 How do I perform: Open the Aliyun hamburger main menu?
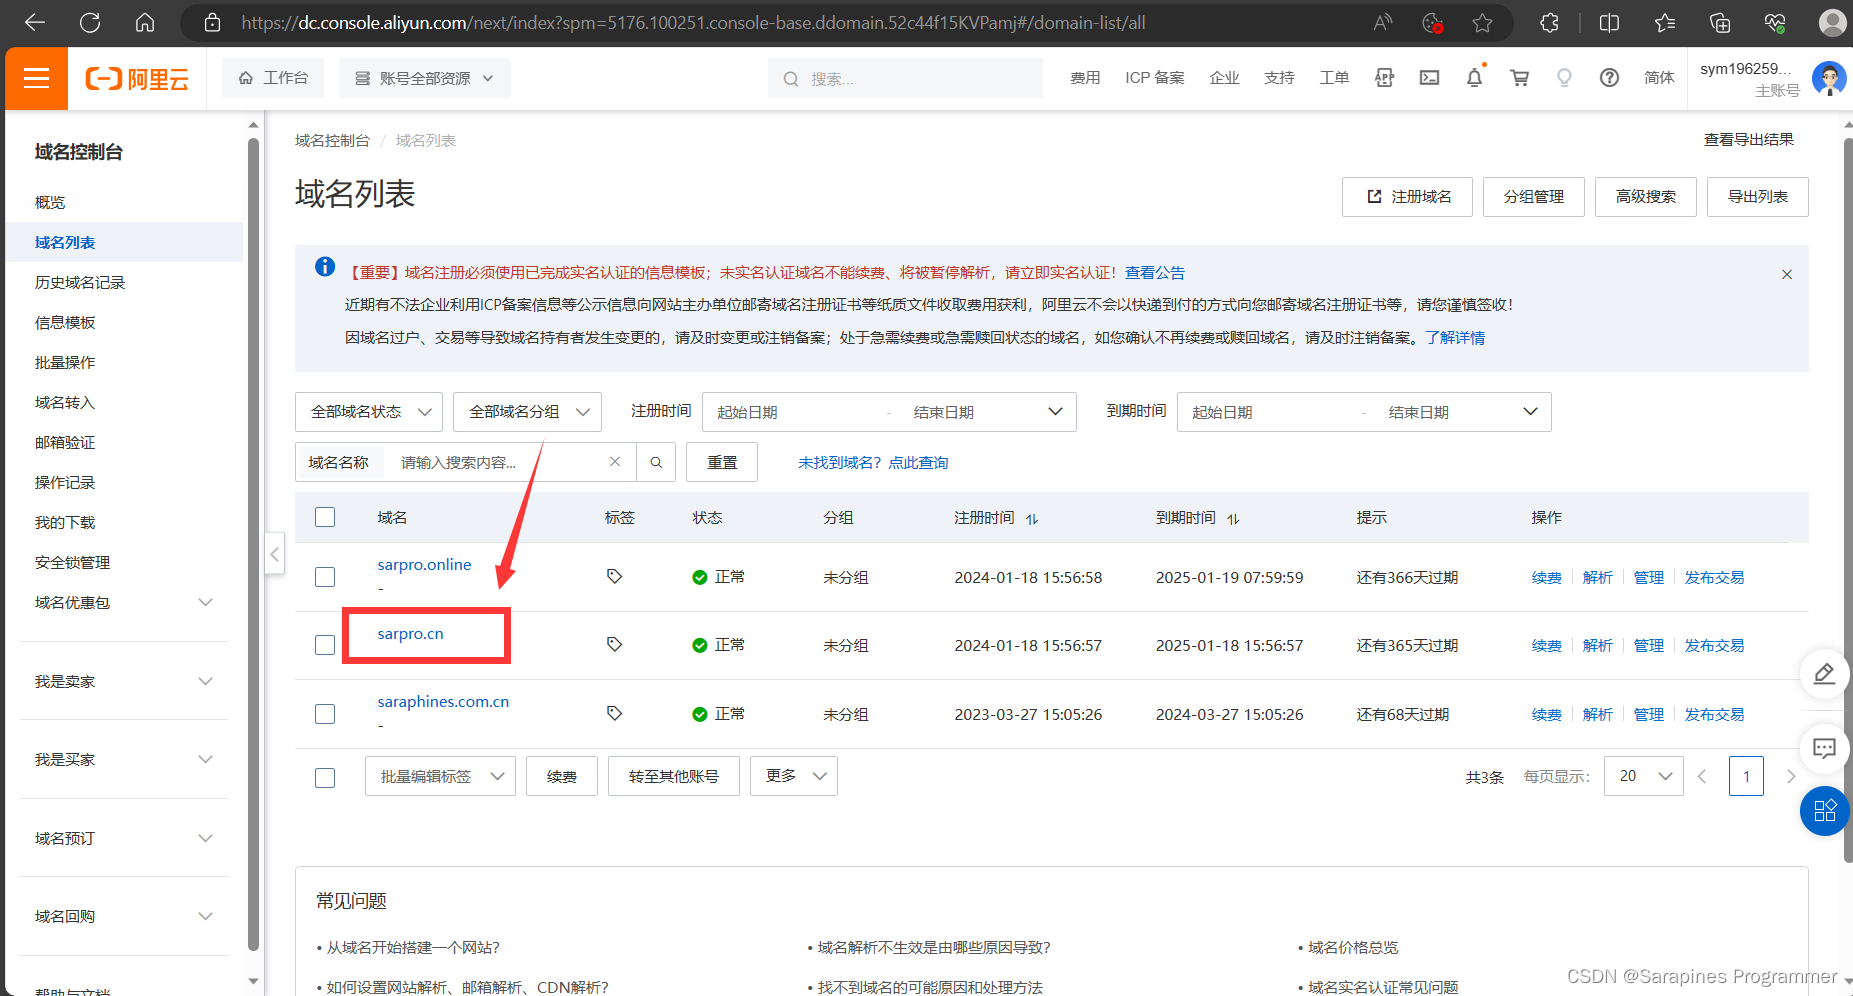[37, 78]
